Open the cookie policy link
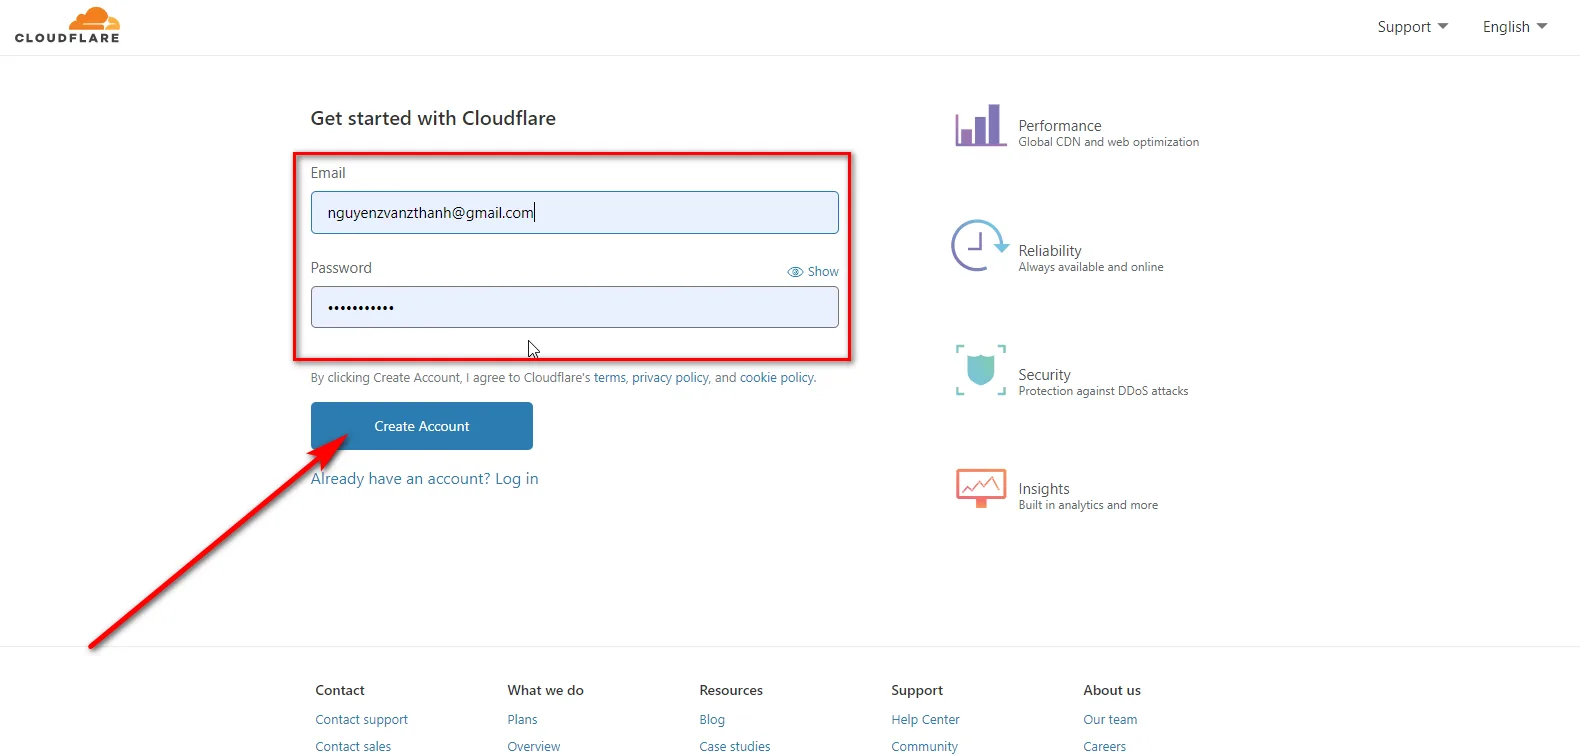 coord(776,378)
